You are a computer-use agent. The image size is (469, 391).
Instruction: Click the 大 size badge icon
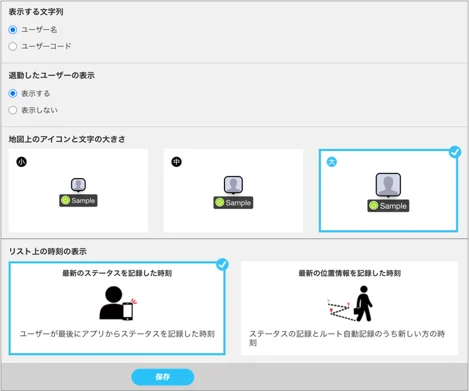tap(332, 162)
